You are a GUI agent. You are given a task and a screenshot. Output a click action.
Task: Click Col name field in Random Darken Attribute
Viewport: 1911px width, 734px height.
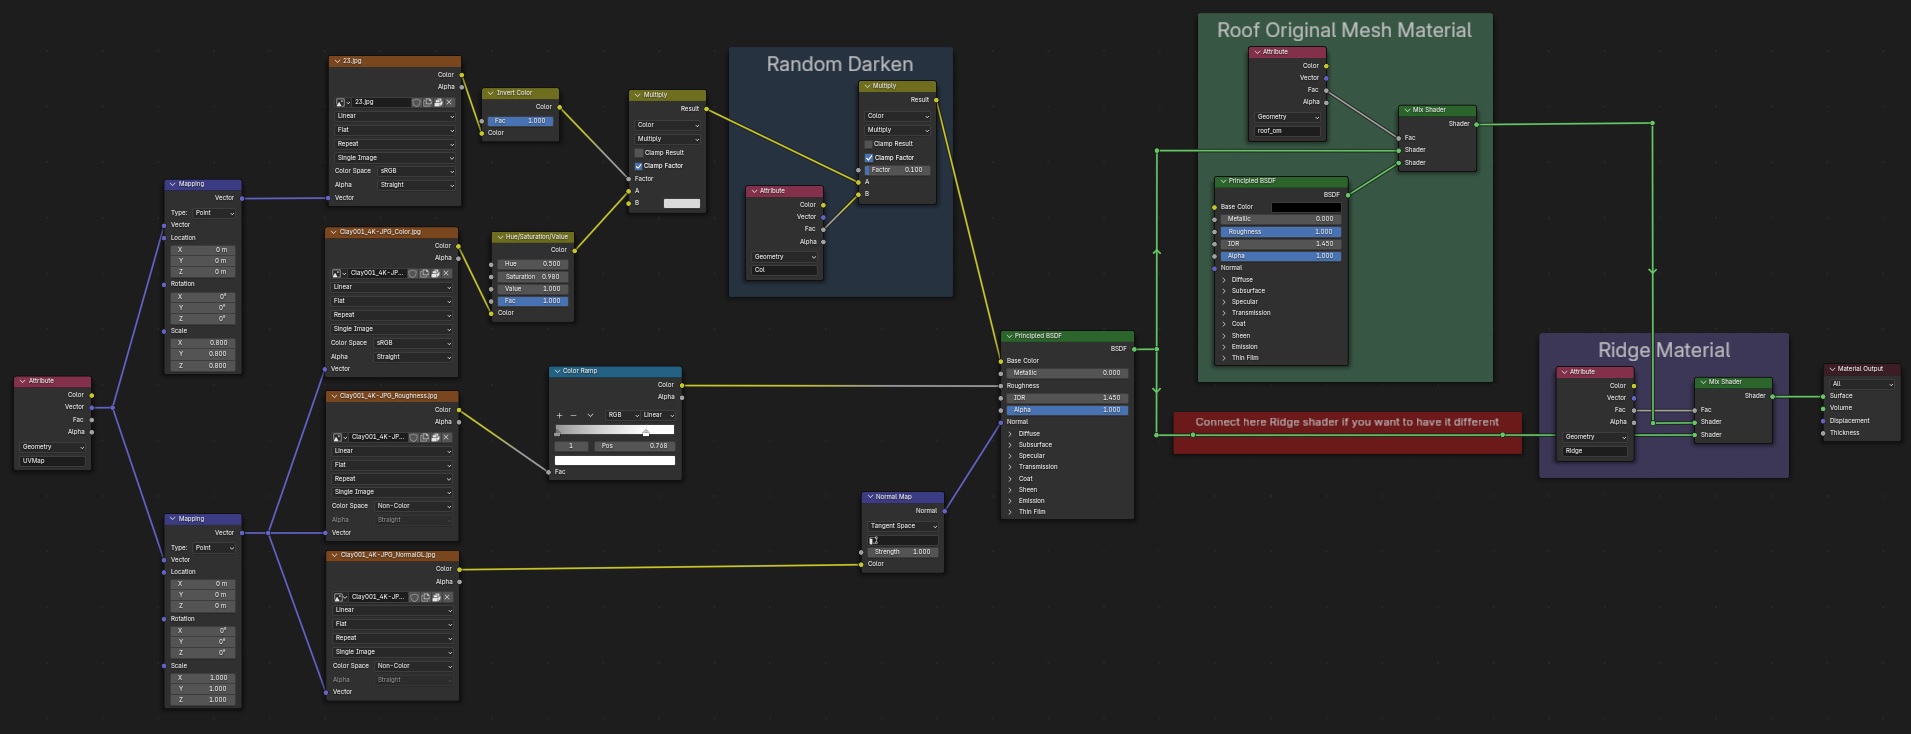[785, 270]
